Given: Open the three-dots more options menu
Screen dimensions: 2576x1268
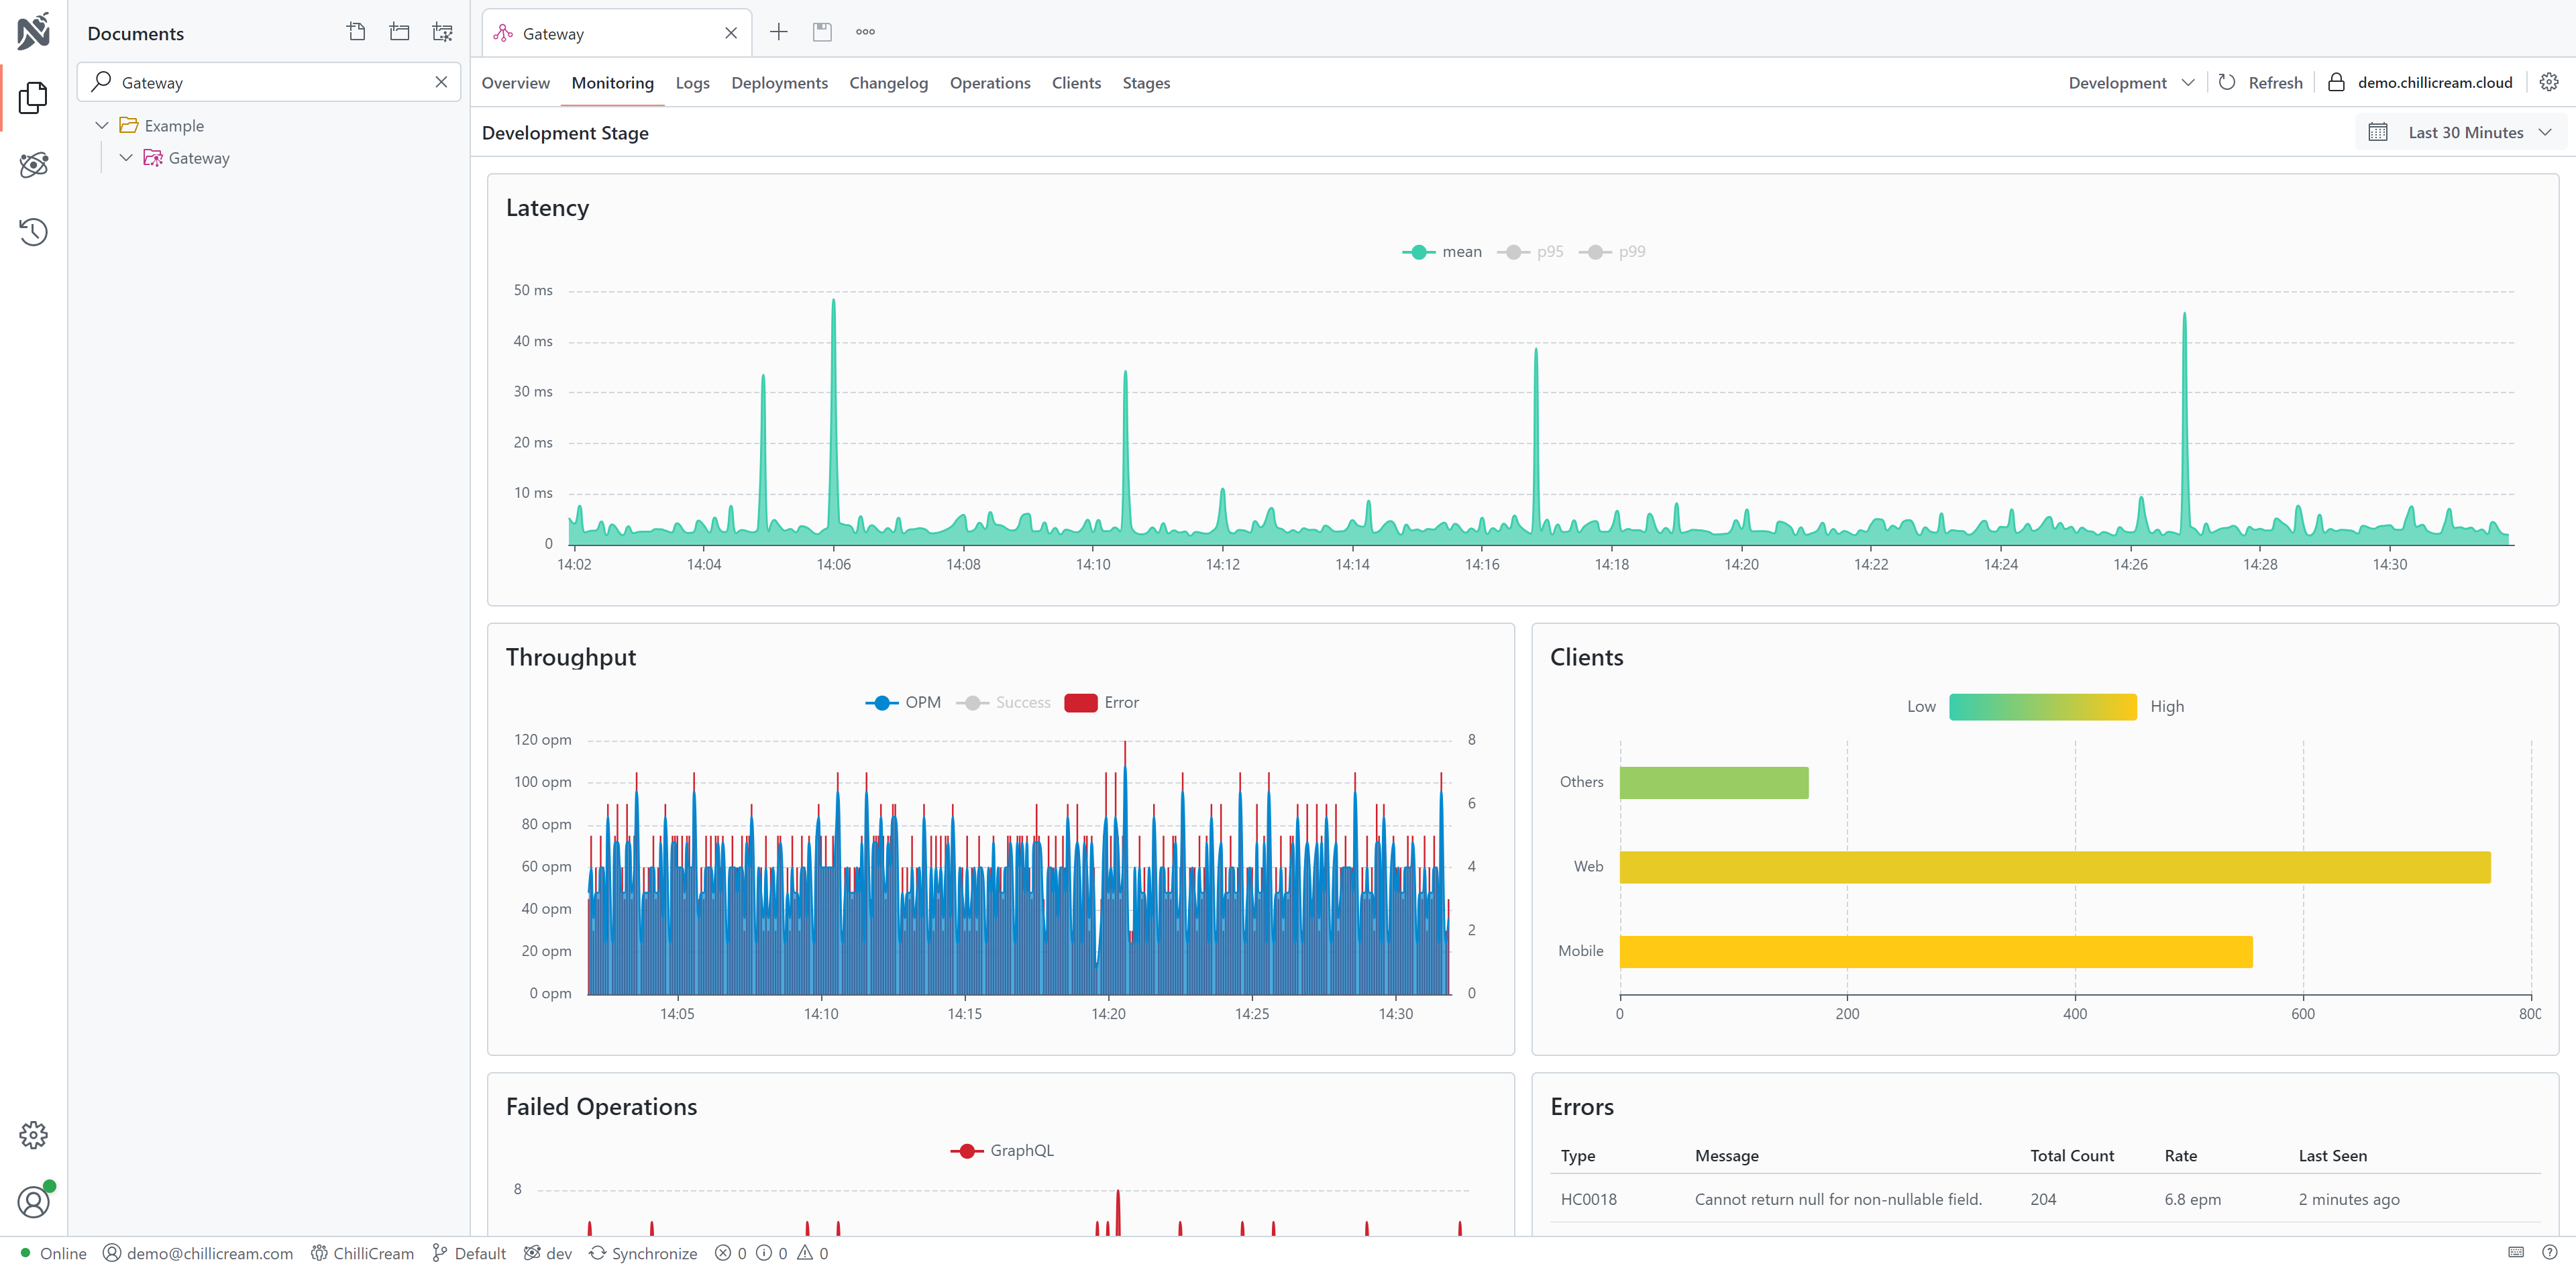Looking at the screenshot, I should (x=865, y=32).
